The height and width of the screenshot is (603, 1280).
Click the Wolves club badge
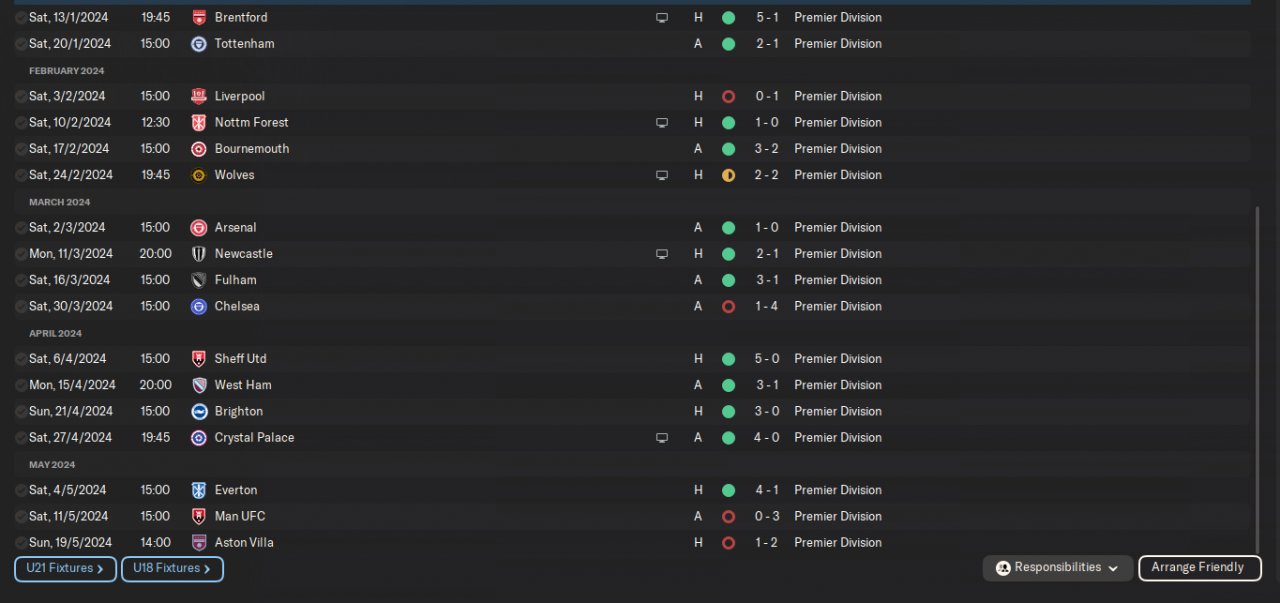(x=199, y=176)
